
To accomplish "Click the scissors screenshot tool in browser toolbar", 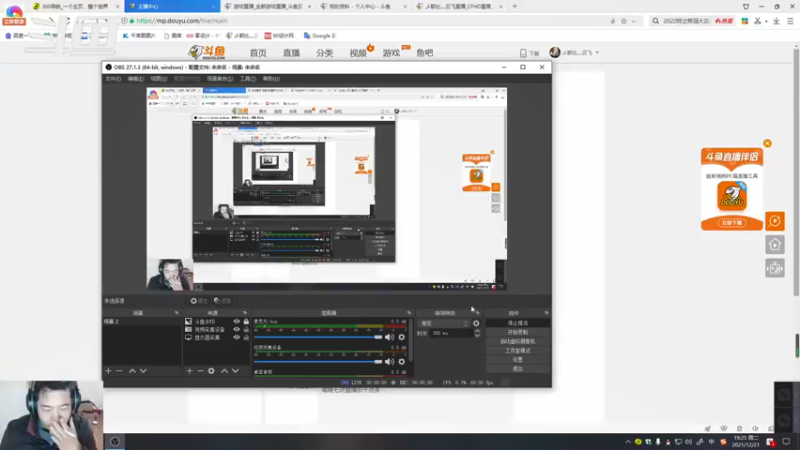I will point(758,21).
